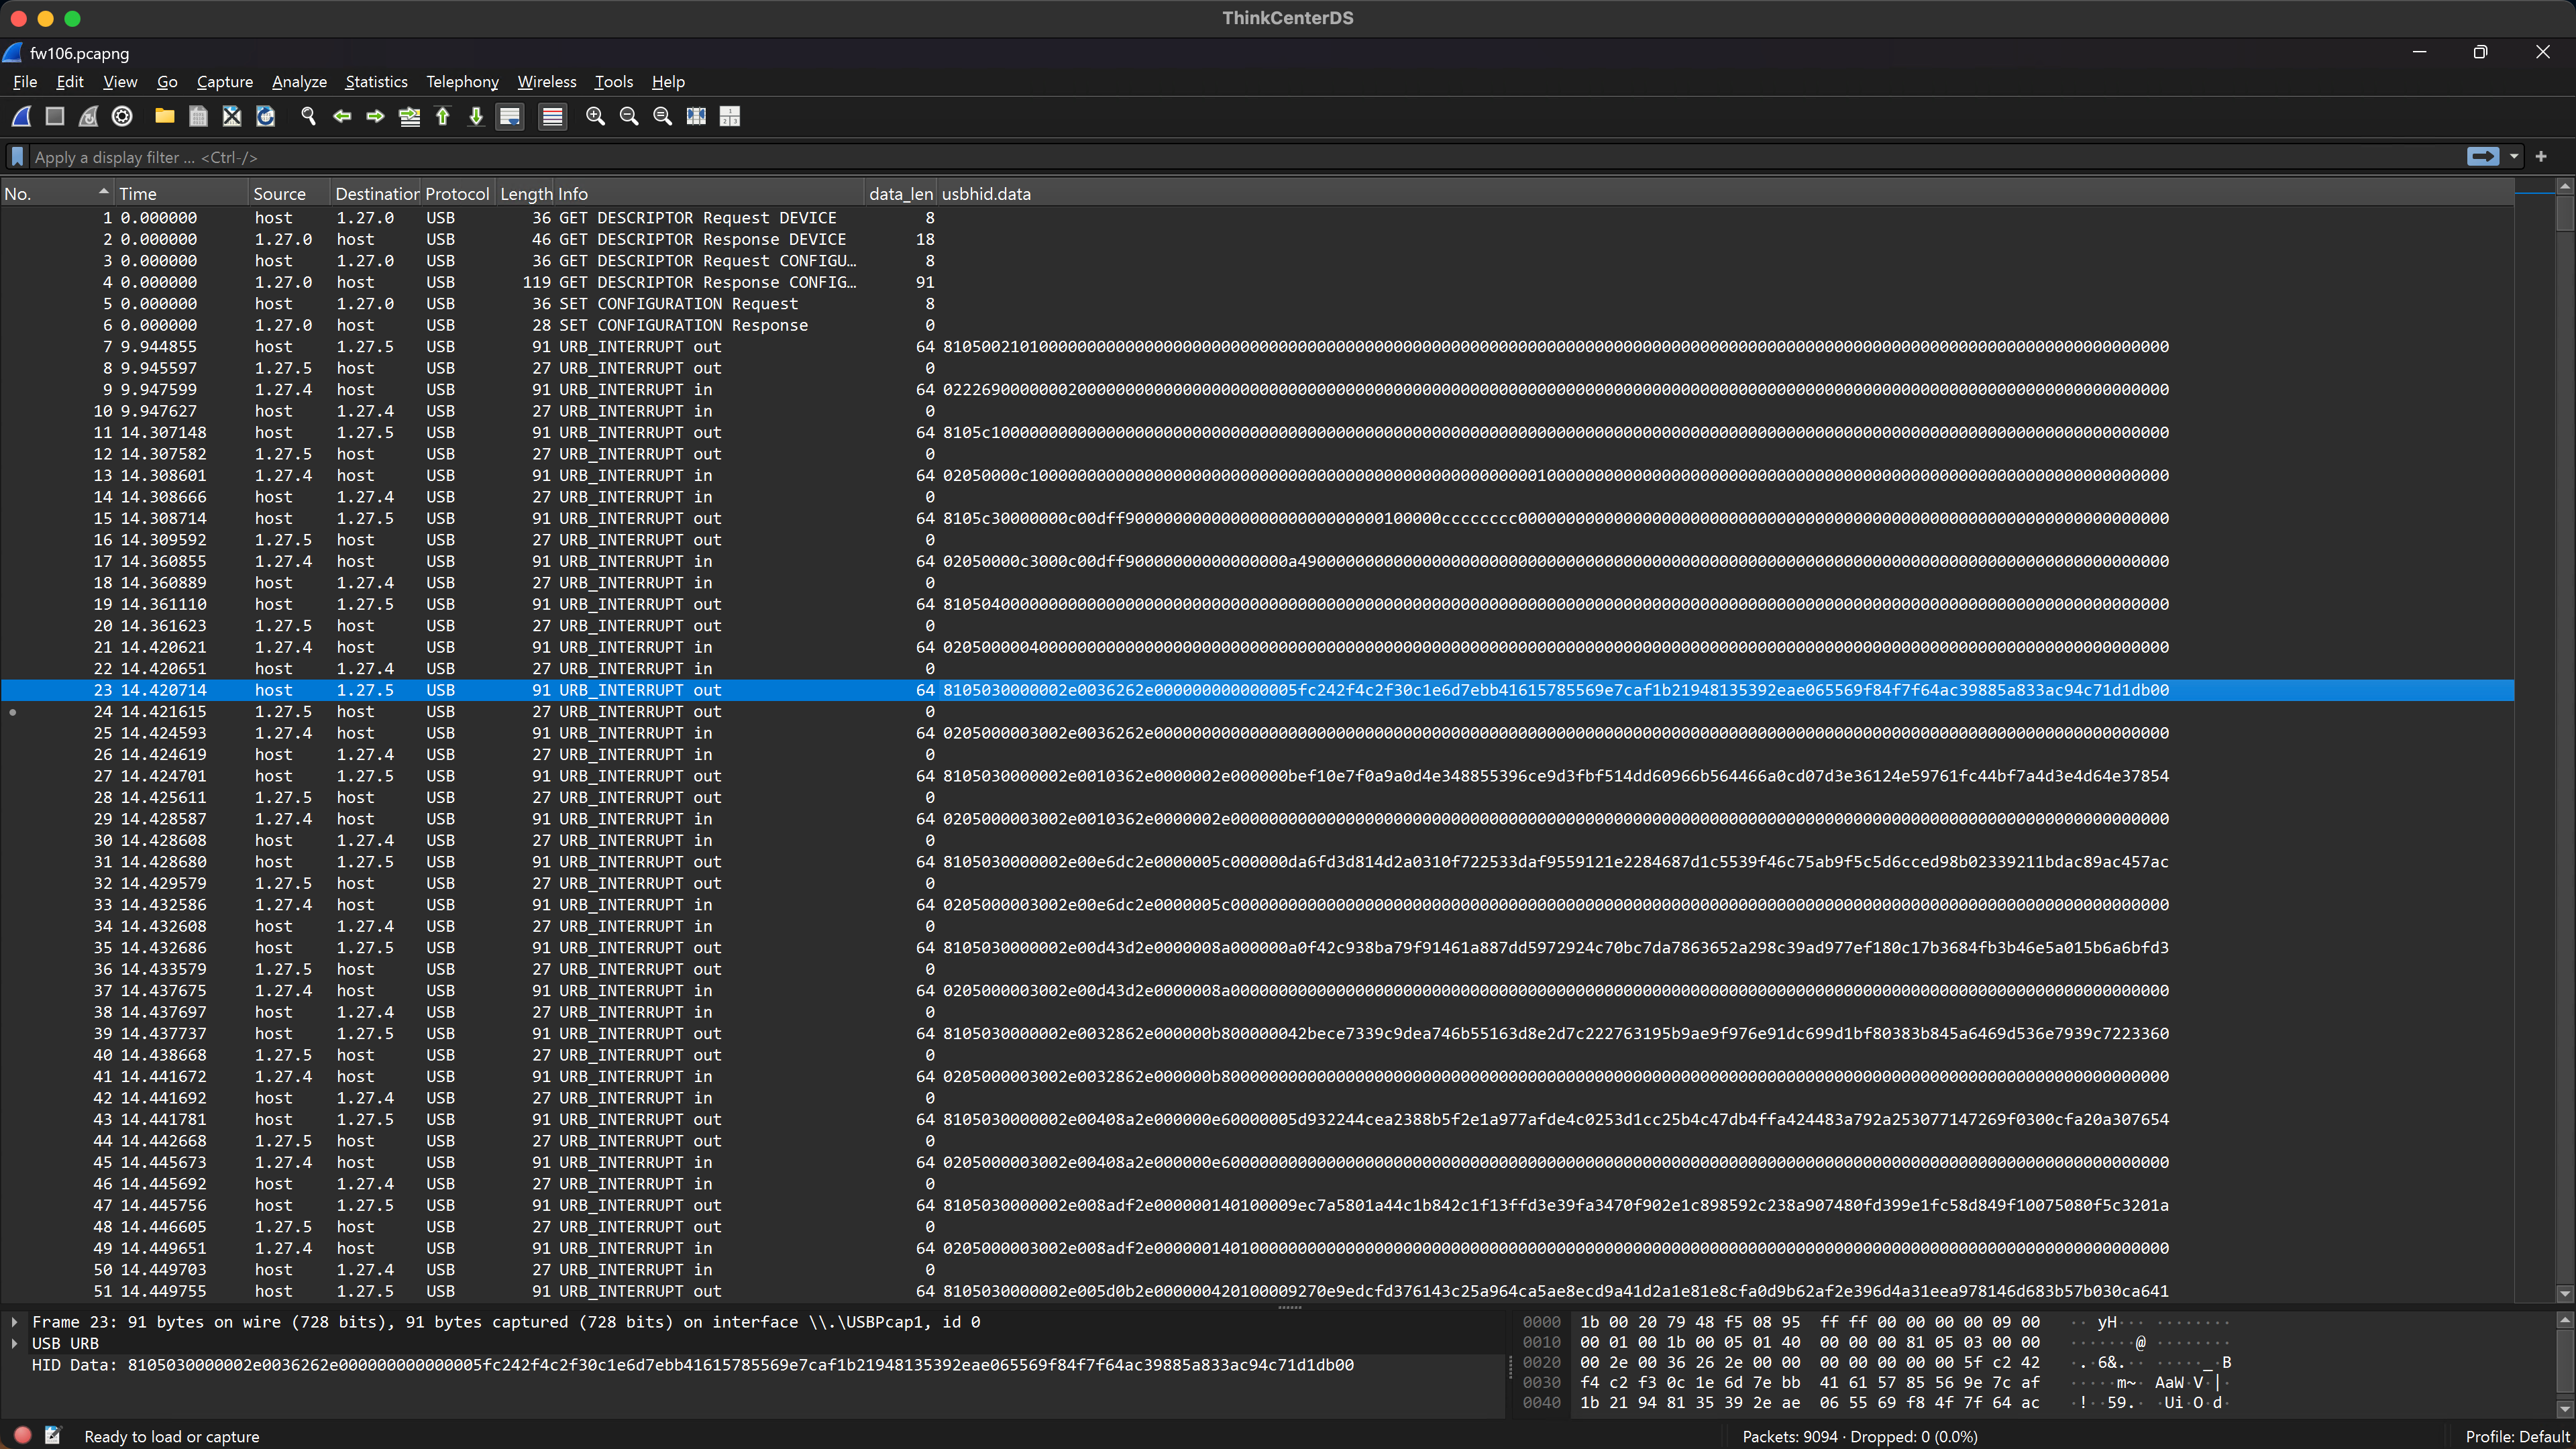The image size is (2576, 1449).
Task: Sort by Time column header
Action: (180, 194)
